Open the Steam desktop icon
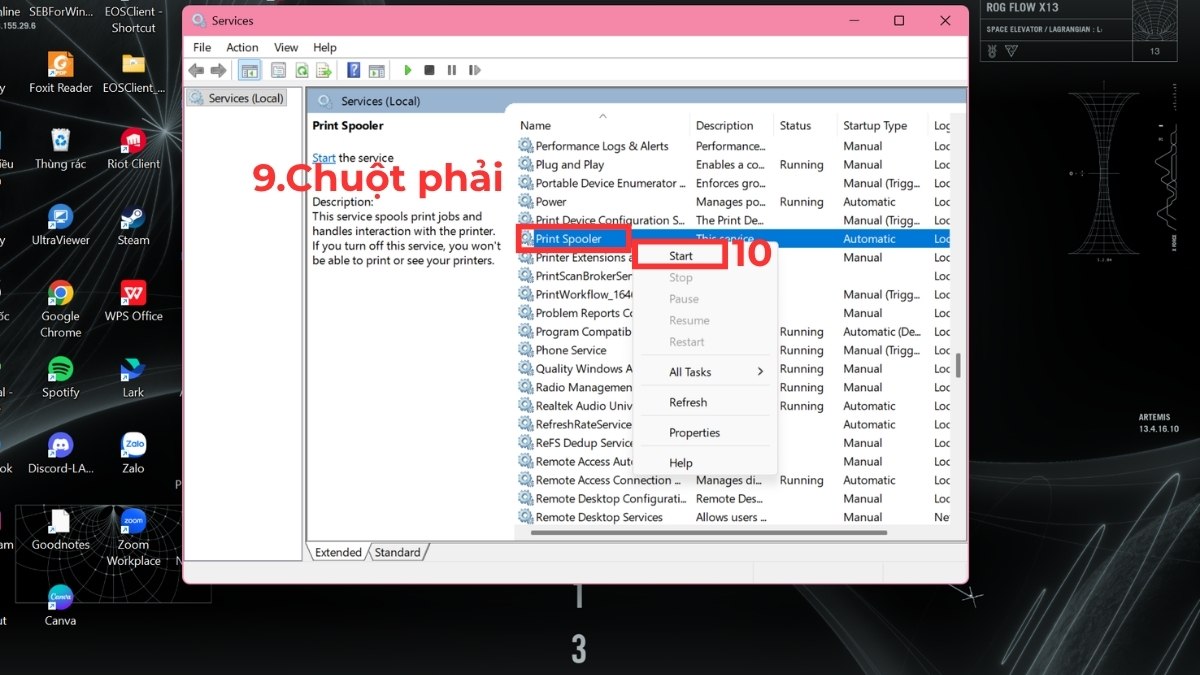 pyautogui.click(x=133, y=224)
